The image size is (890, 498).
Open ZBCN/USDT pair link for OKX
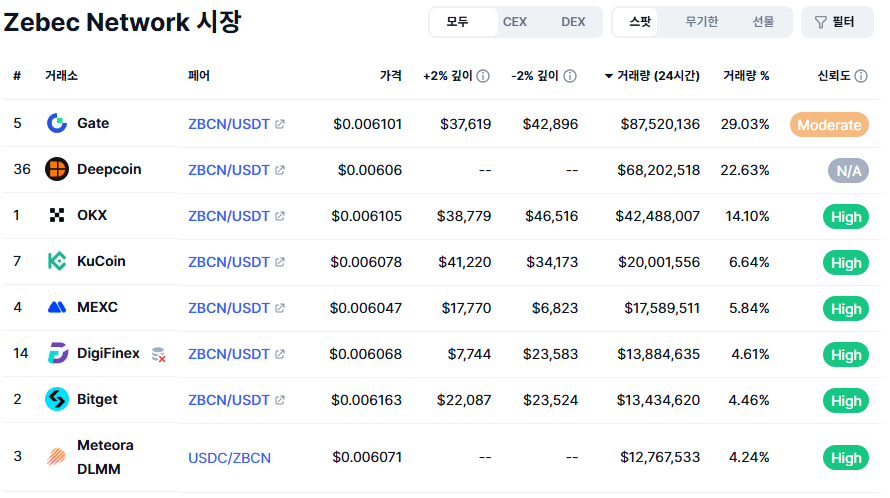point(229,216)
